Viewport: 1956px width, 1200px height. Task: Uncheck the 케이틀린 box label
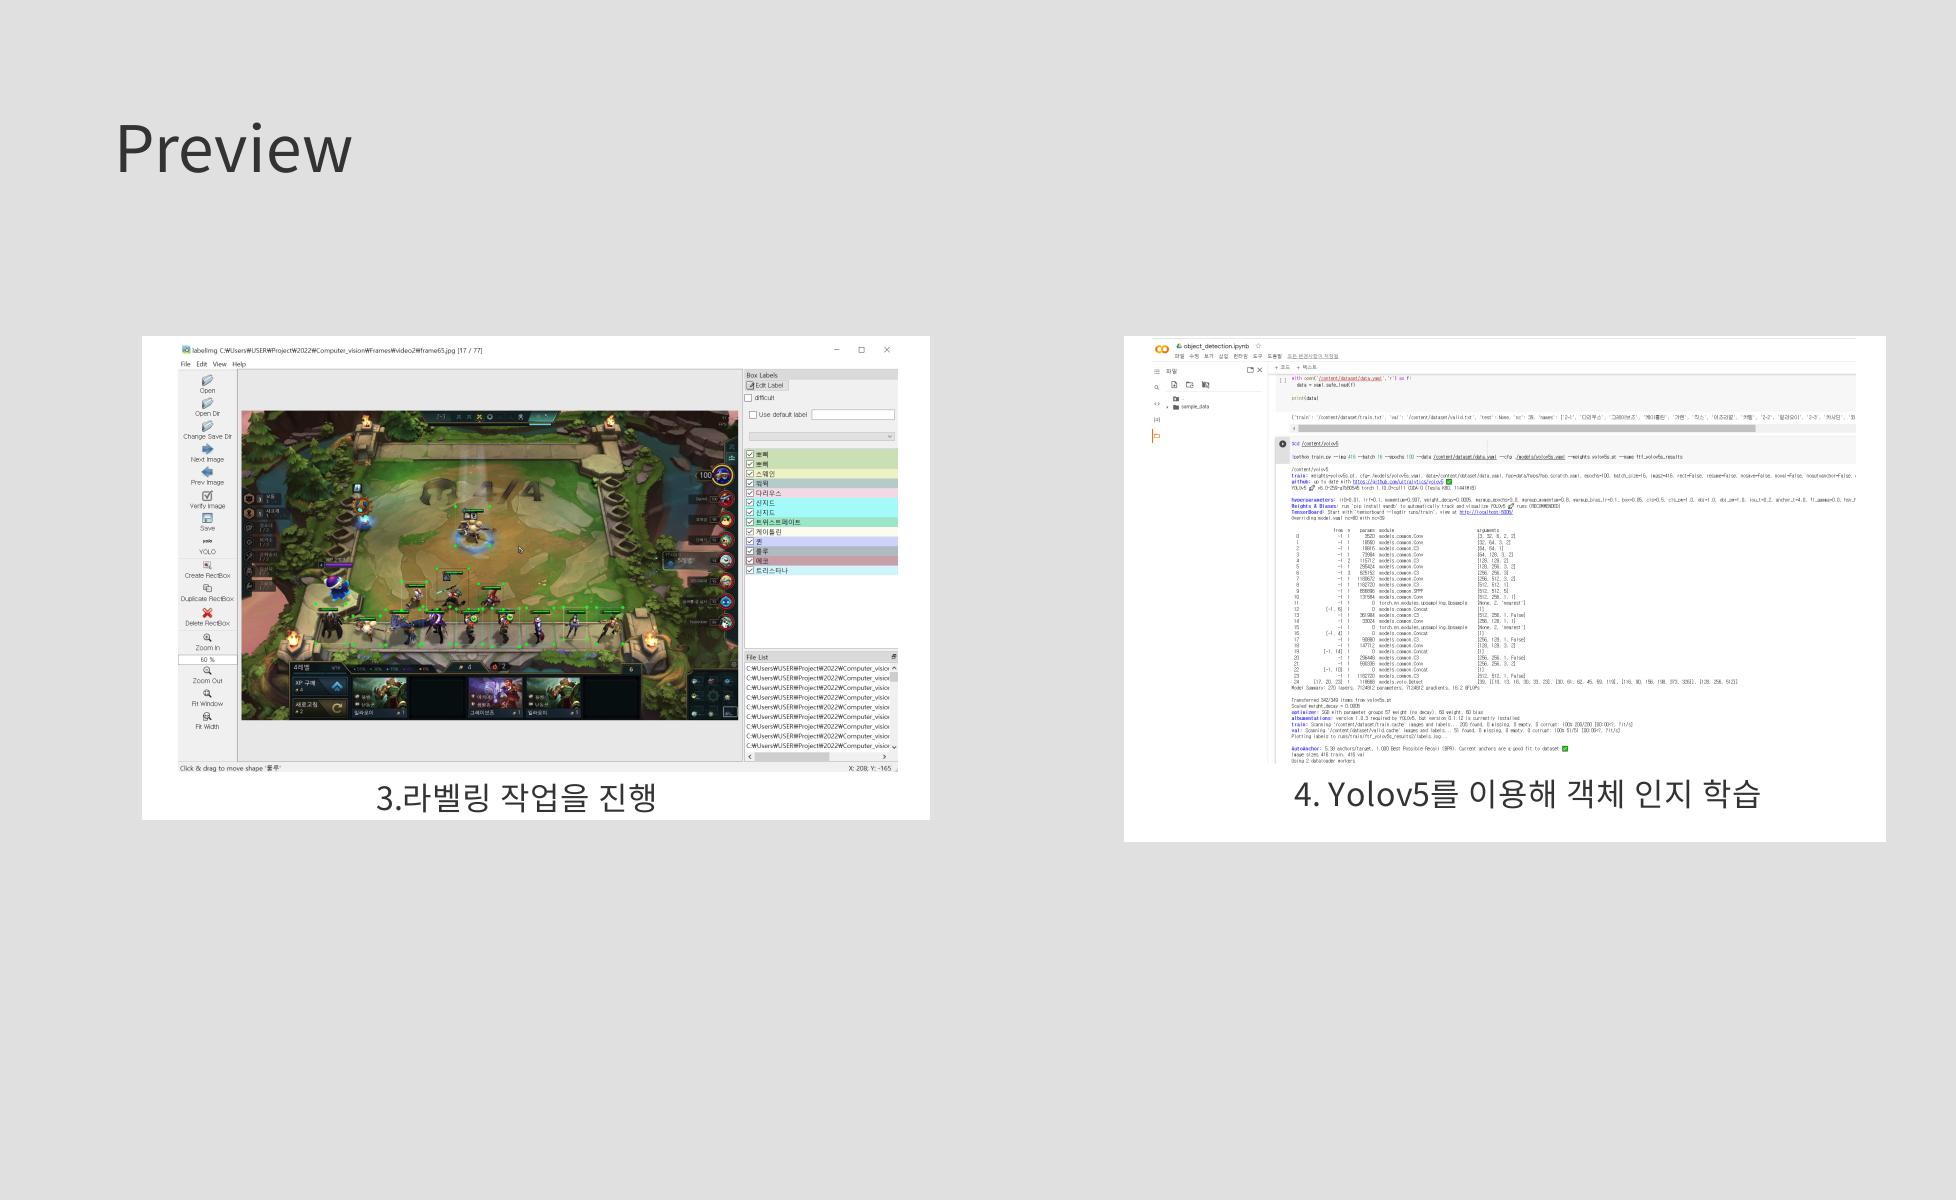[x=750, y=532]
